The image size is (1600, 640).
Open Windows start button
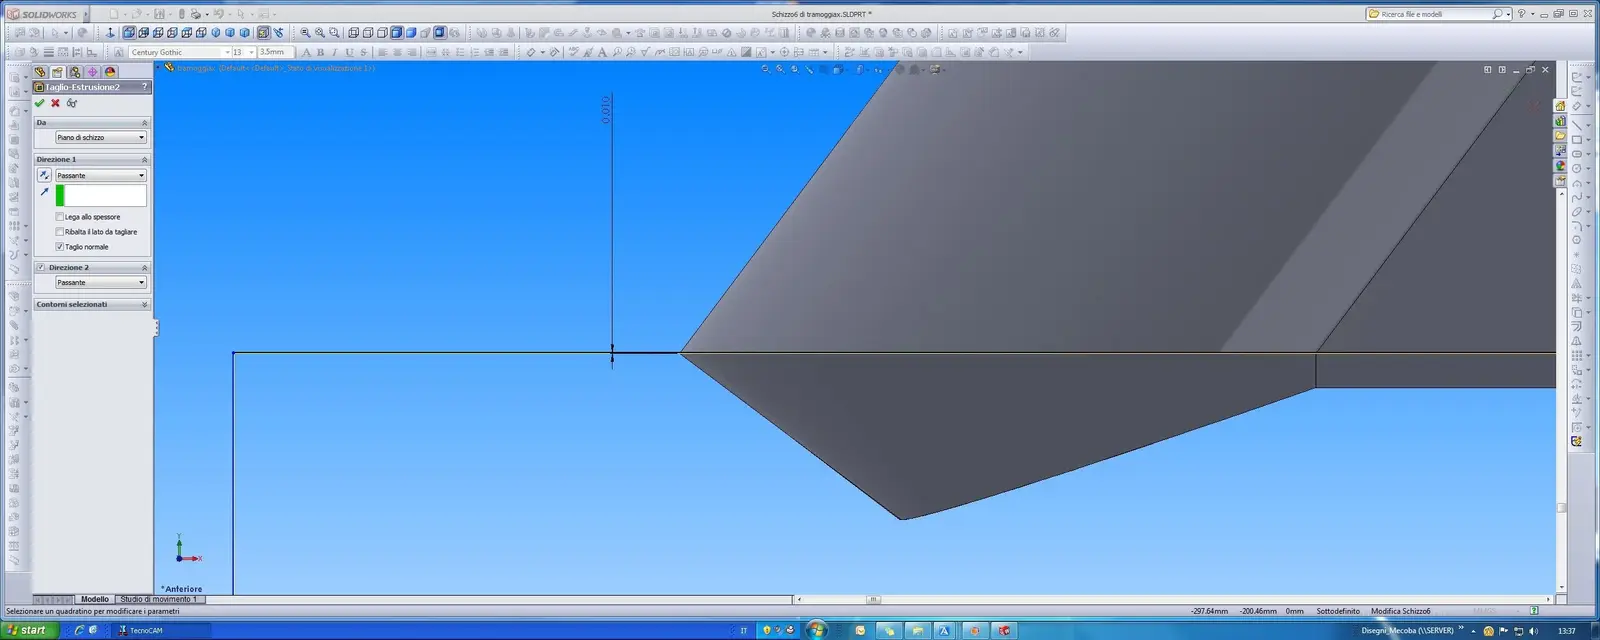(27, 630)
